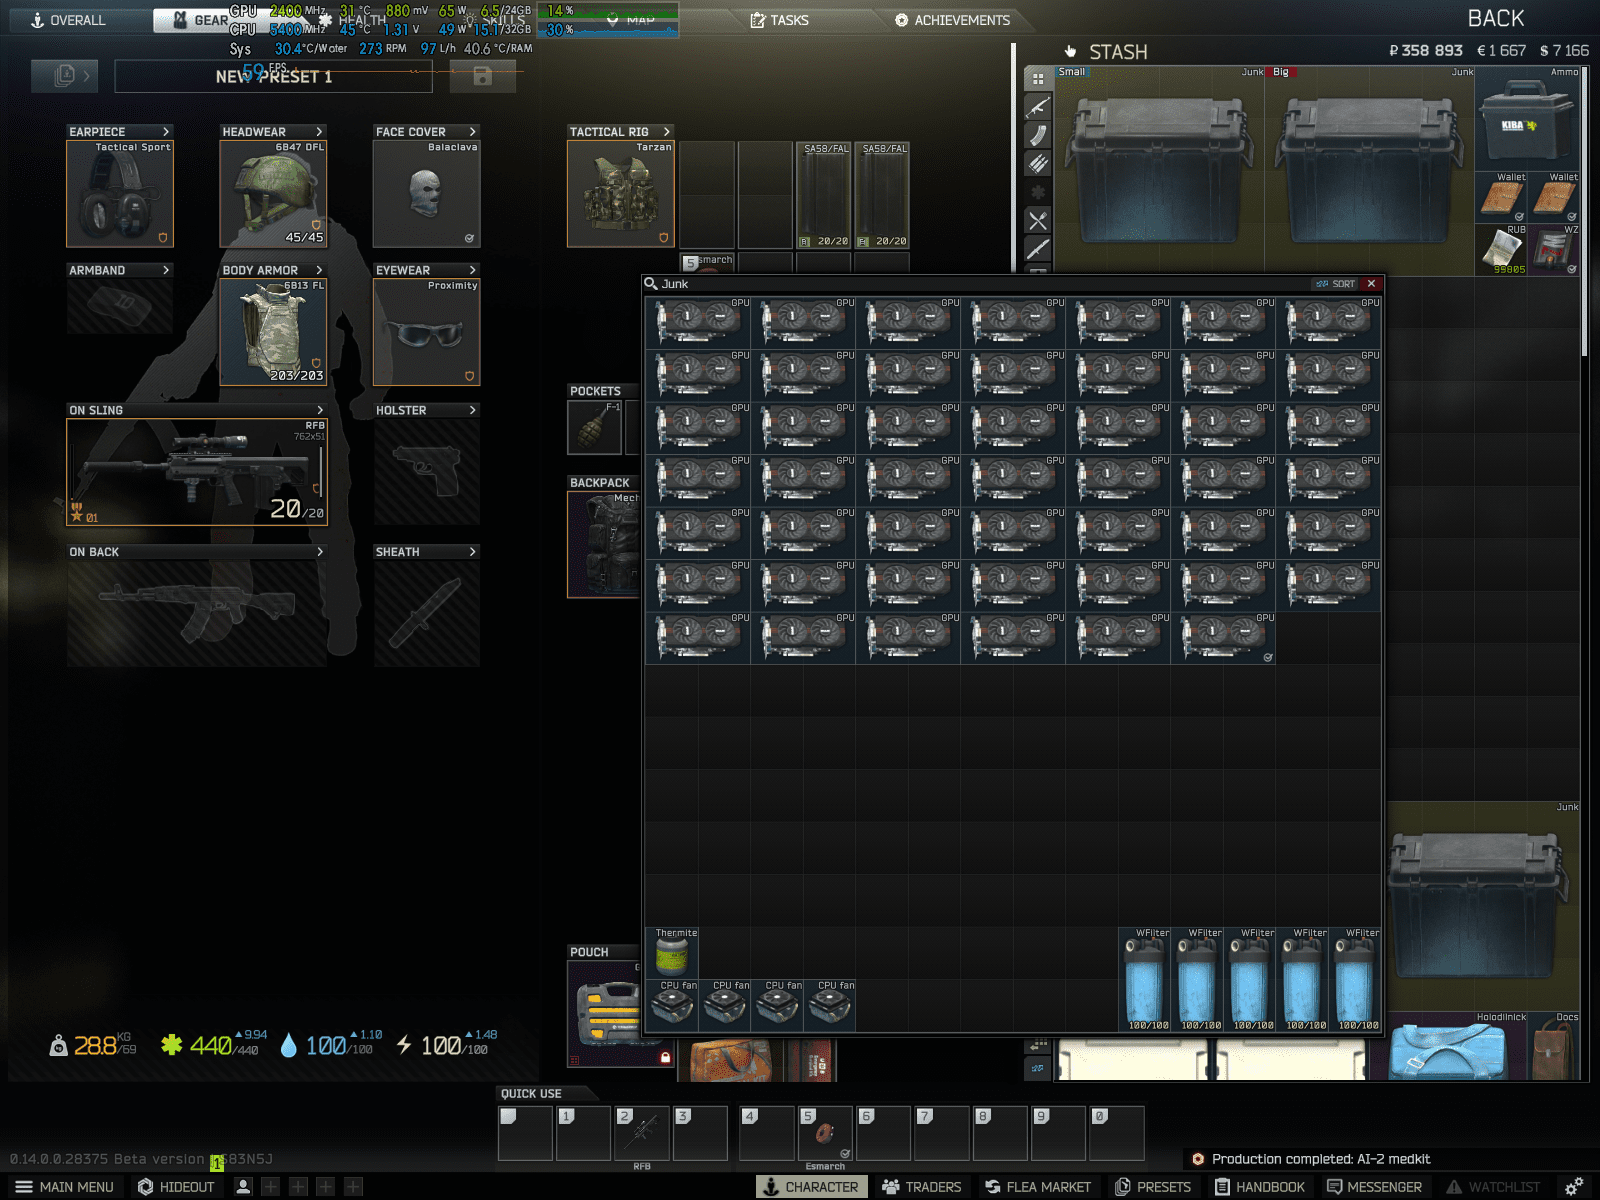Screen dimensions: 1600x1200
Task: Select Esmarch tourniquet in quick slot 5
Action: 825,1133
